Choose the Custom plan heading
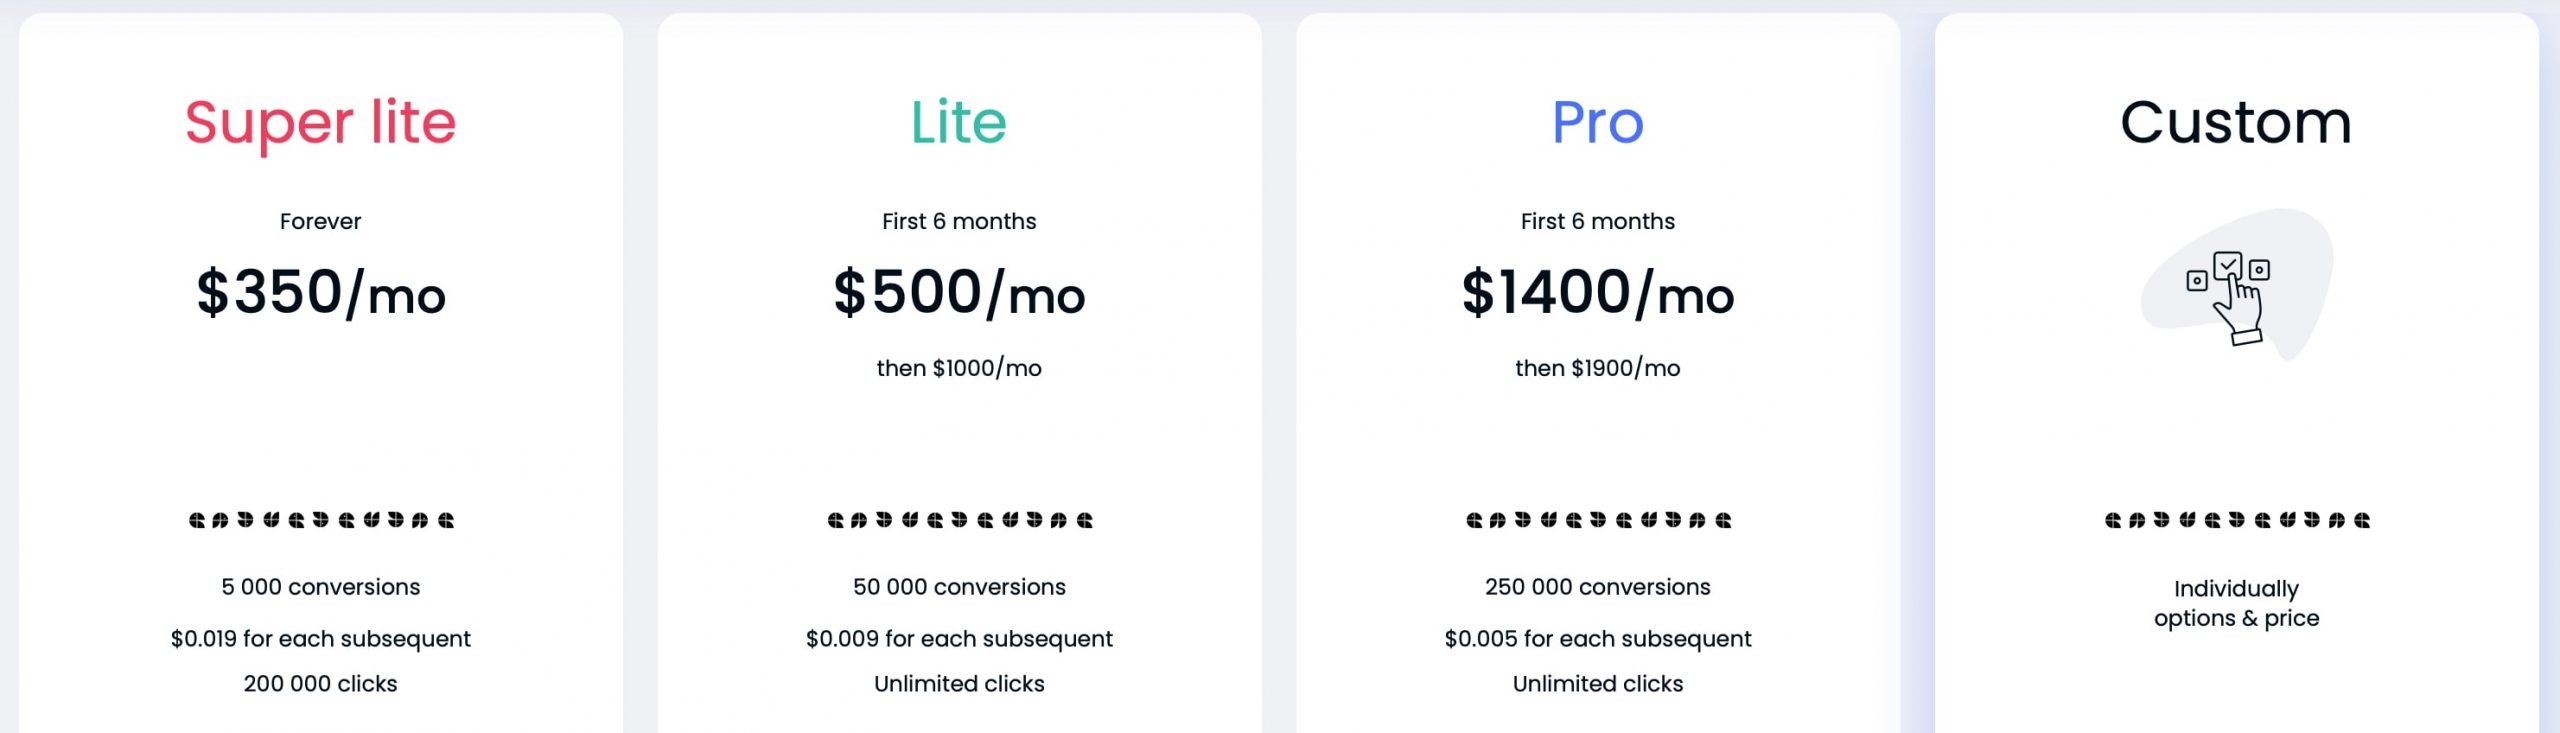Image resolution: width=2560 pixels, height=733 pixels. click(2236, 123)
